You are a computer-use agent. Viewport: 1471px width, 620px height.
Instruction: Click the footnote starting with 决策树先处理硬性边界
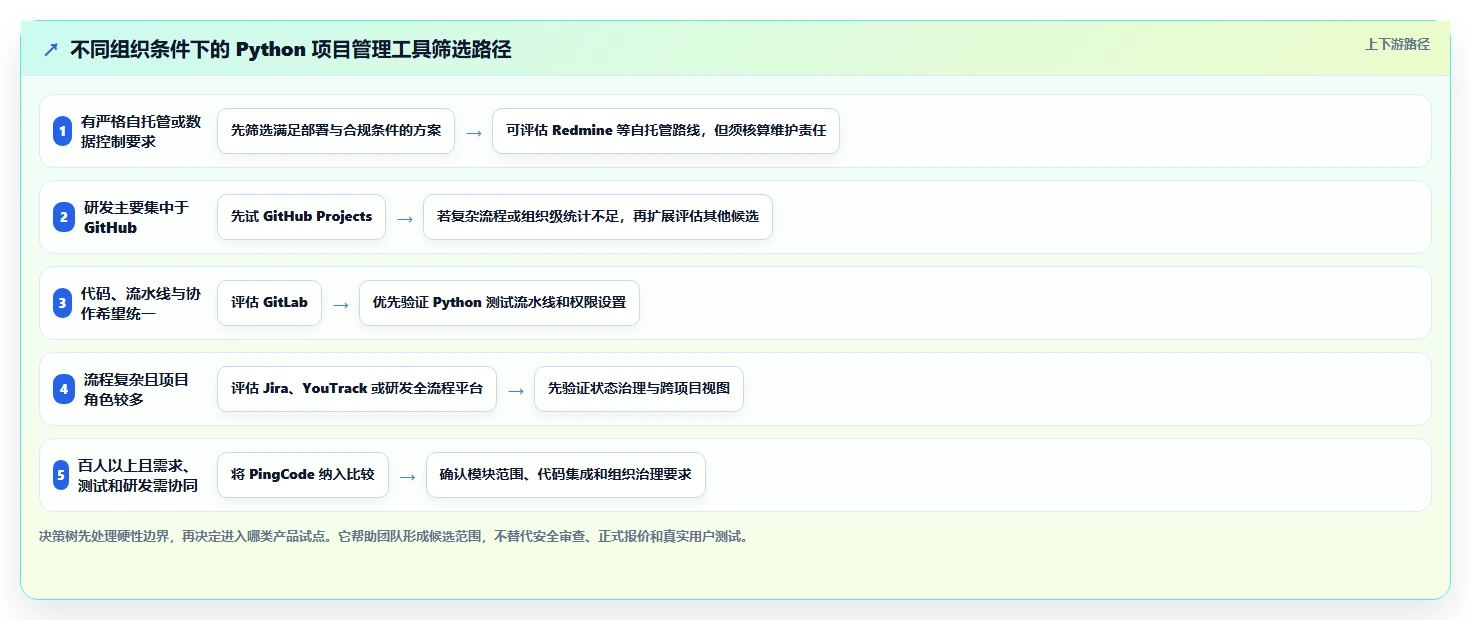pyautogui.click(x=394, y=536)
